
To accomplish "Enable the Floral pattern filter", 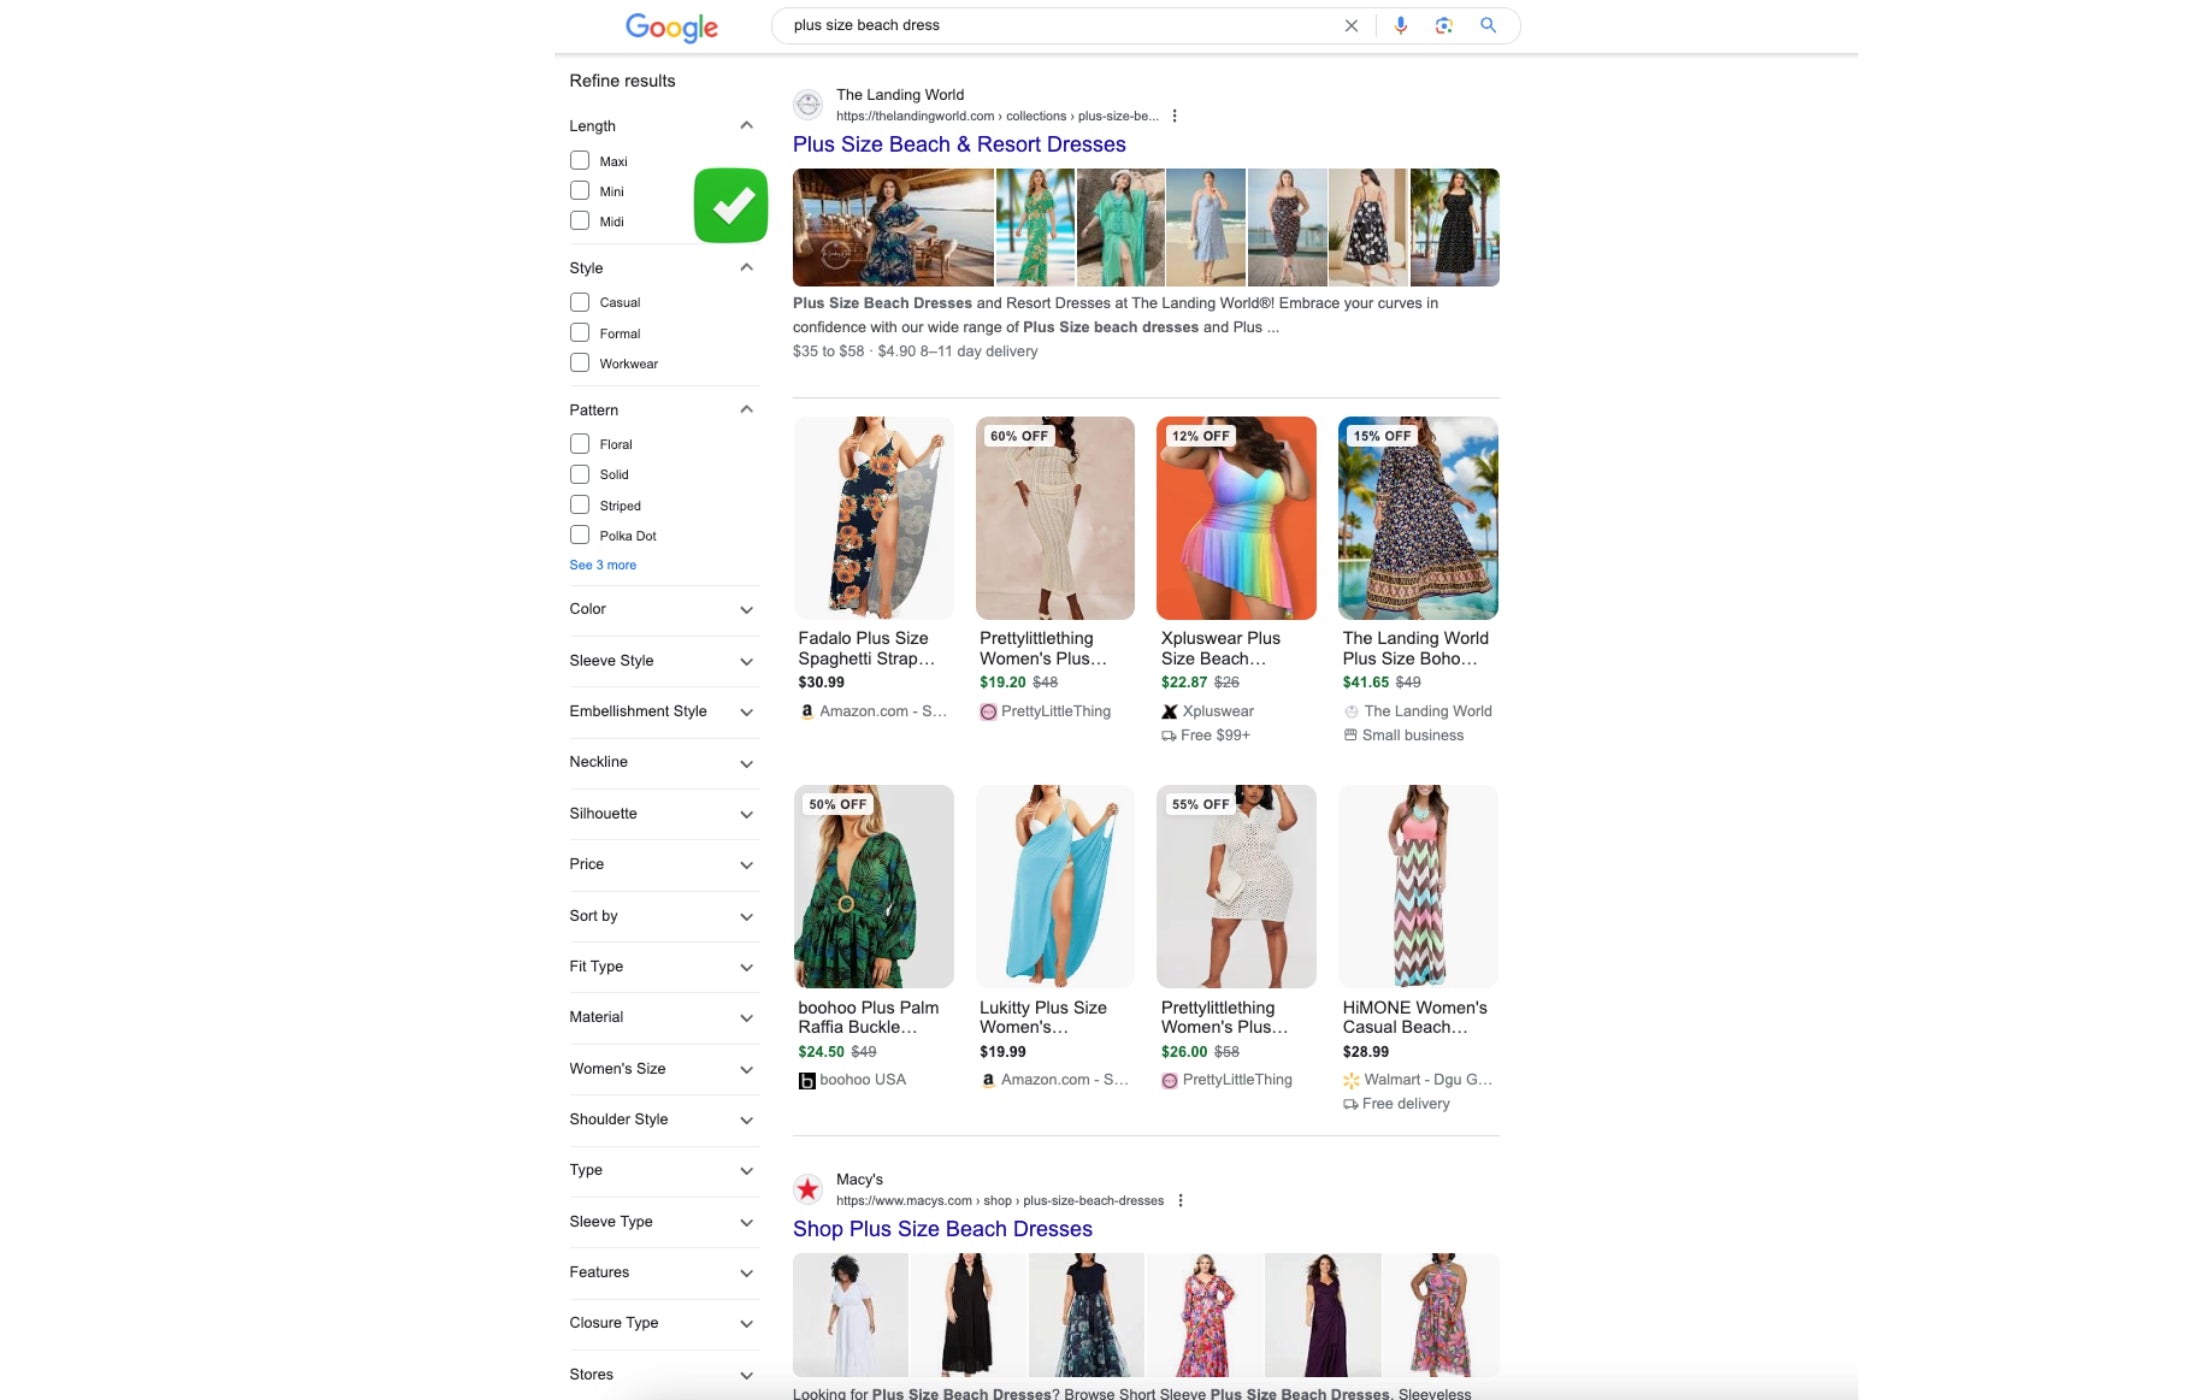I will [x=580, y=443].
